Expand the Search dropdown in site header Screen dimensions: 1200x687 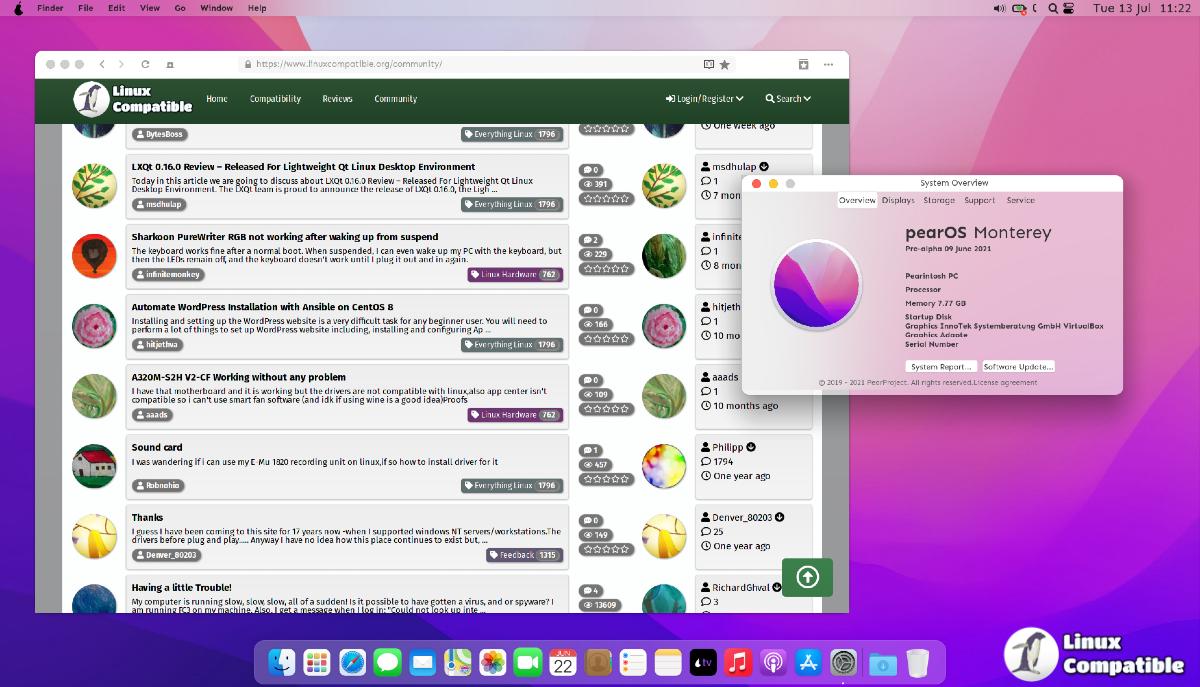tap(788, 99)
